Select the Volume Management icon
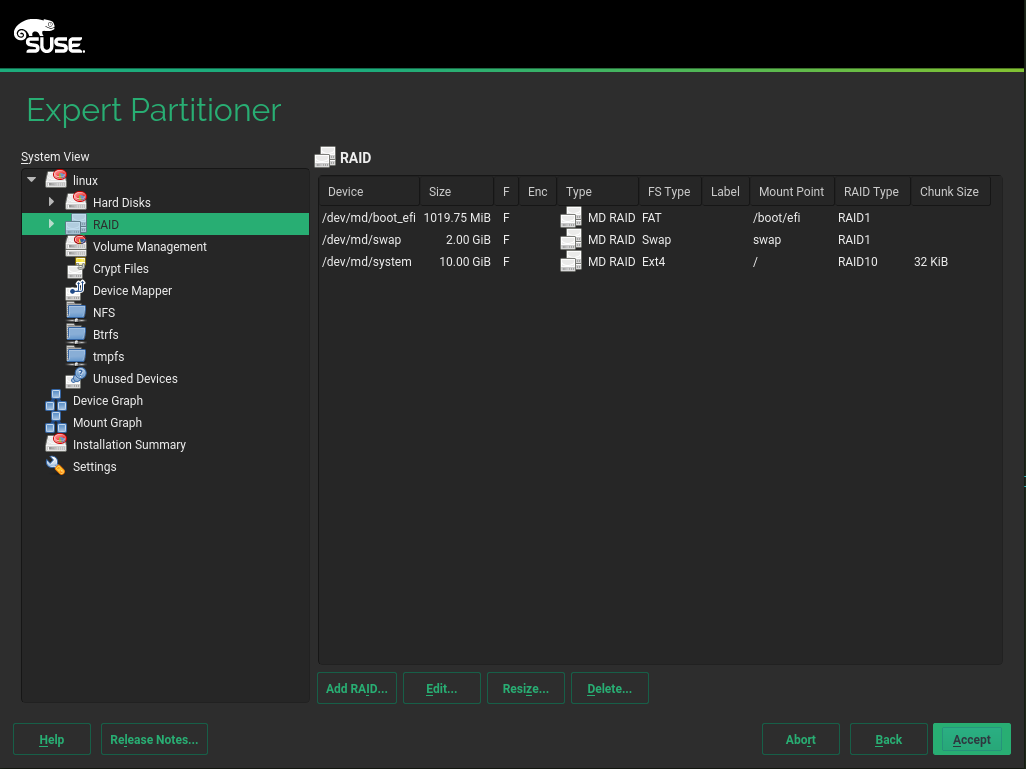1026x769 pixels. pyautogui.click(x=77, y=246)
